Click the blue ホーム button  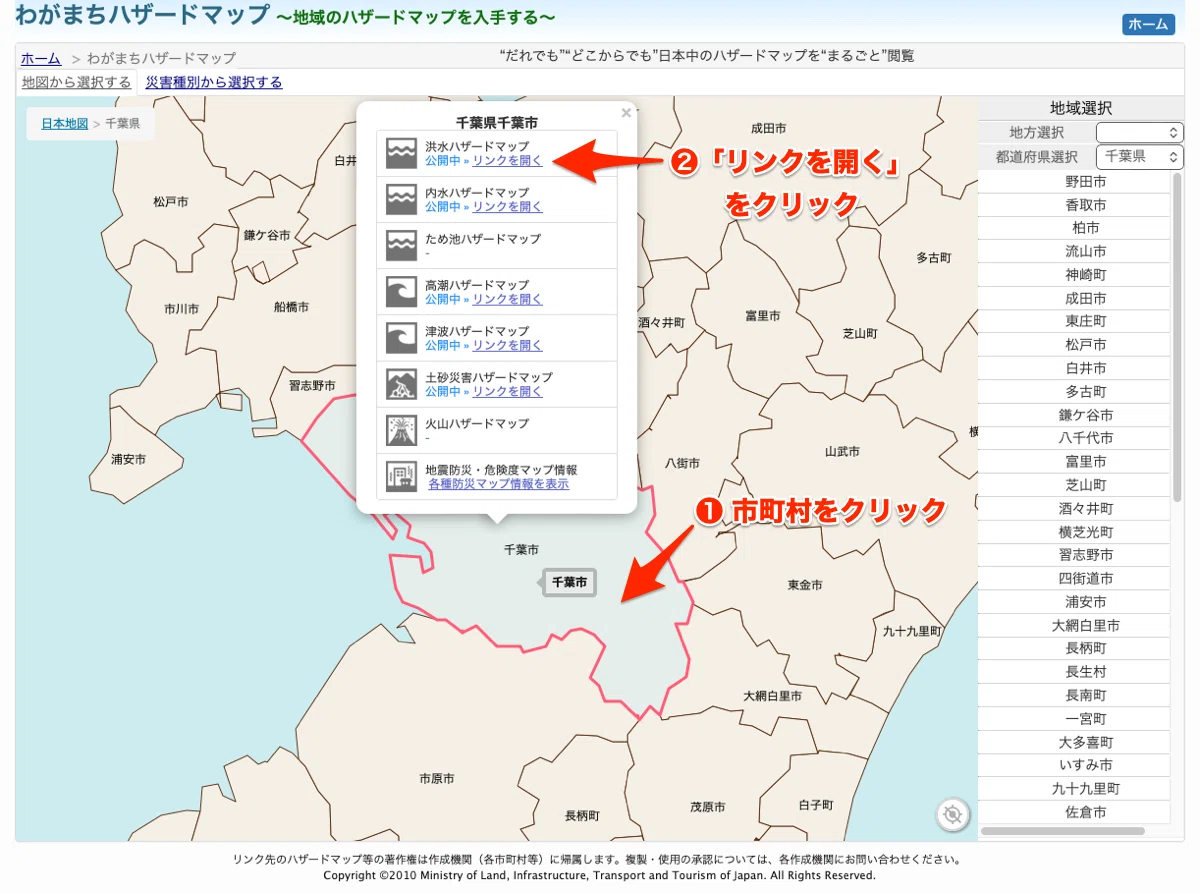coord(1148,25)
